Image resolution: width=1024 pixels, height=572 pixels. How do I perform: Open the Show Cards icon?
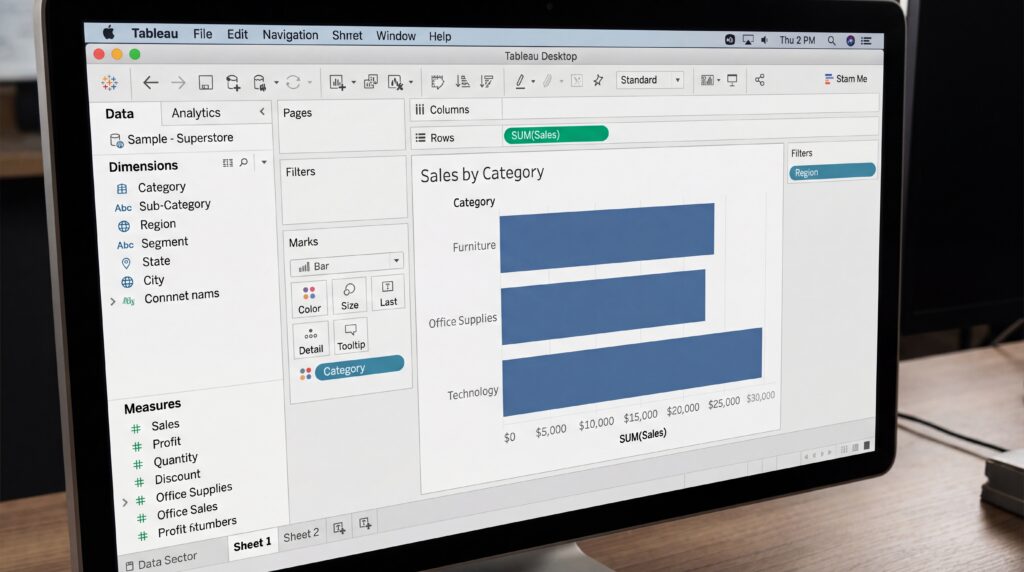coord(707,80)
